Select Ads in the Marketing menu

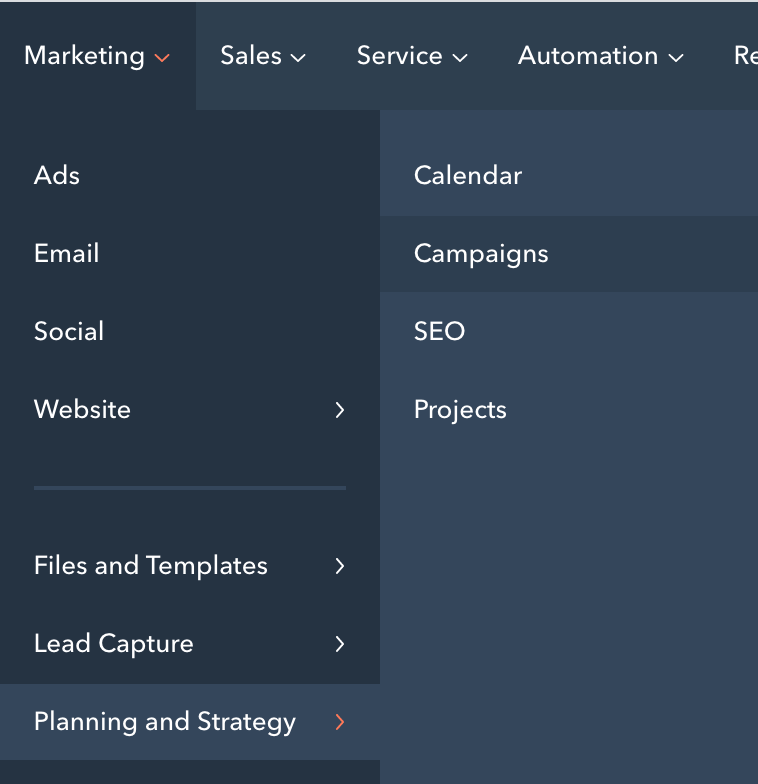click(x=57, y=175)
